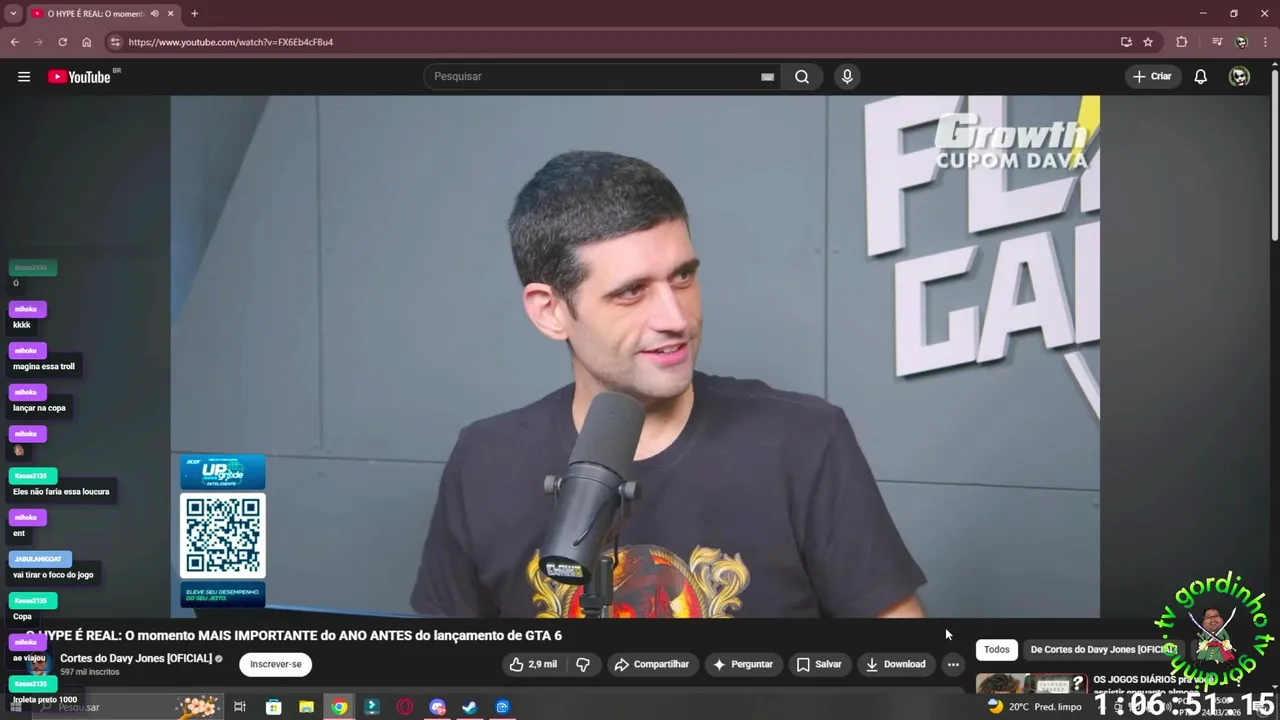Select the Todos filter chip
The image size is (1280, 720).
pyautogui.click(x=997, y=649)
